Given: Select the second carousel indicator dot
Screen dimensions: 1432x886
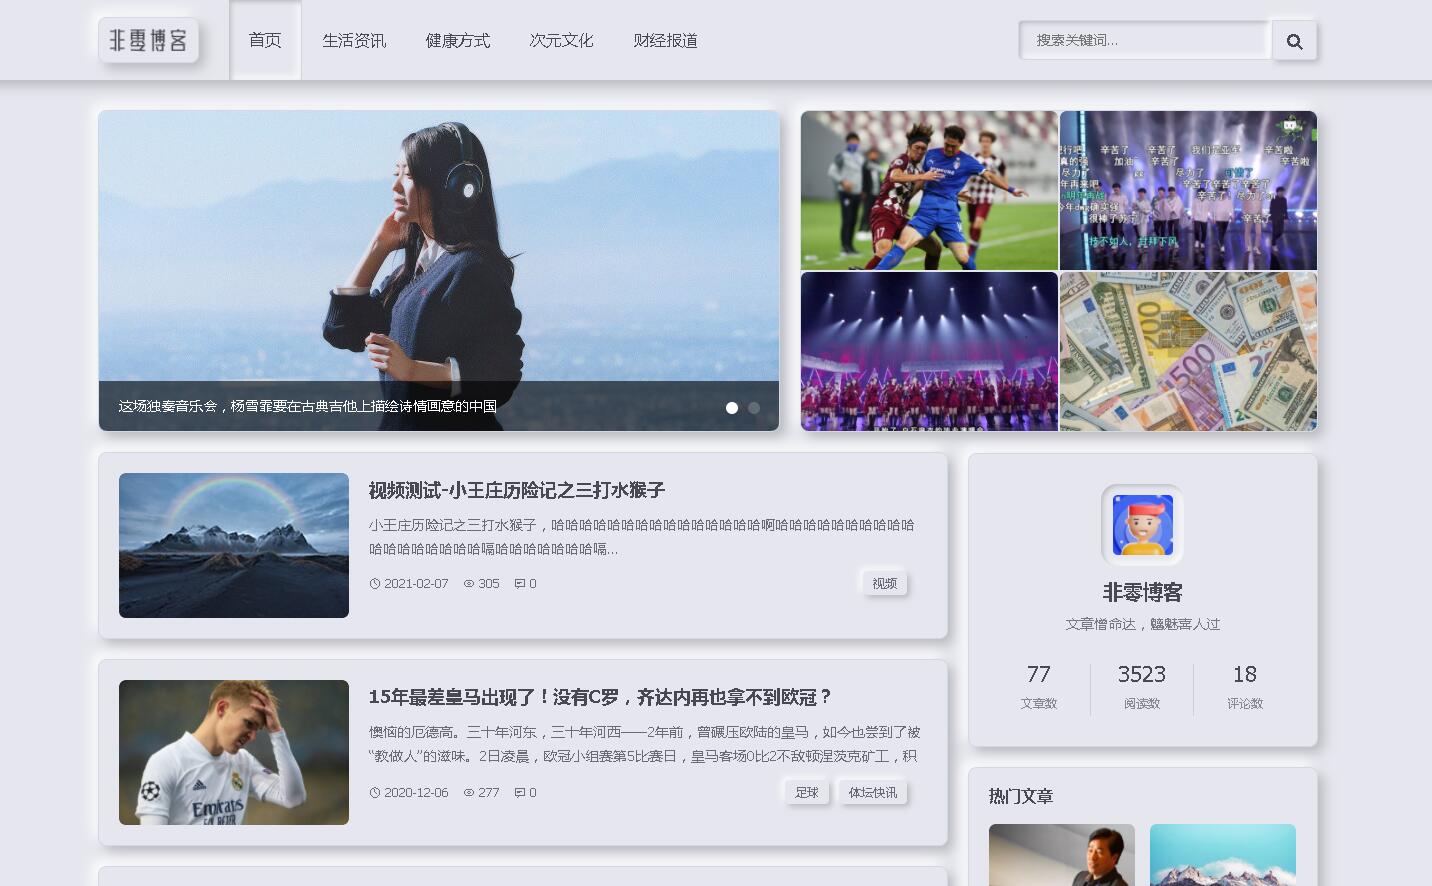Looking at the screenshot, I should (753, 408).
